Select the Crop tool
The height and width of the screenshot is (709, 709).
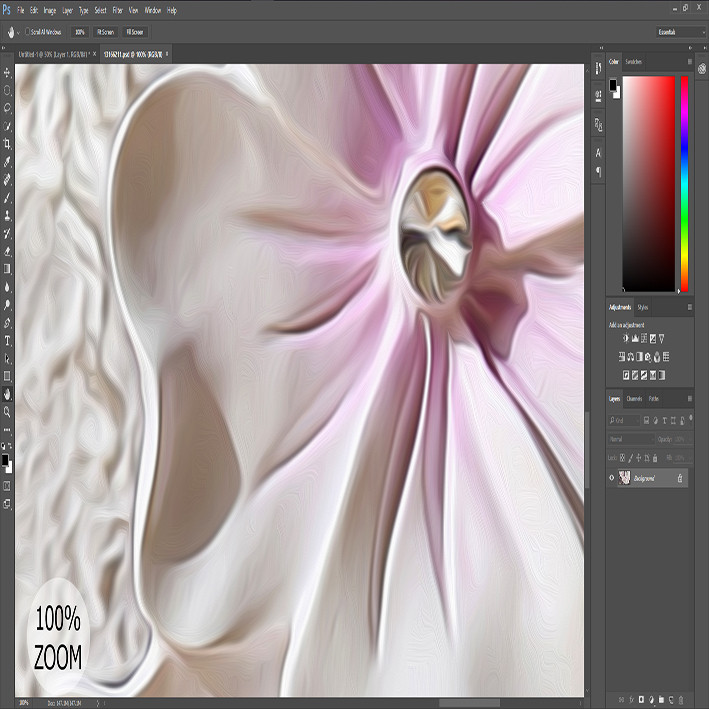click(x=7, y=144)
